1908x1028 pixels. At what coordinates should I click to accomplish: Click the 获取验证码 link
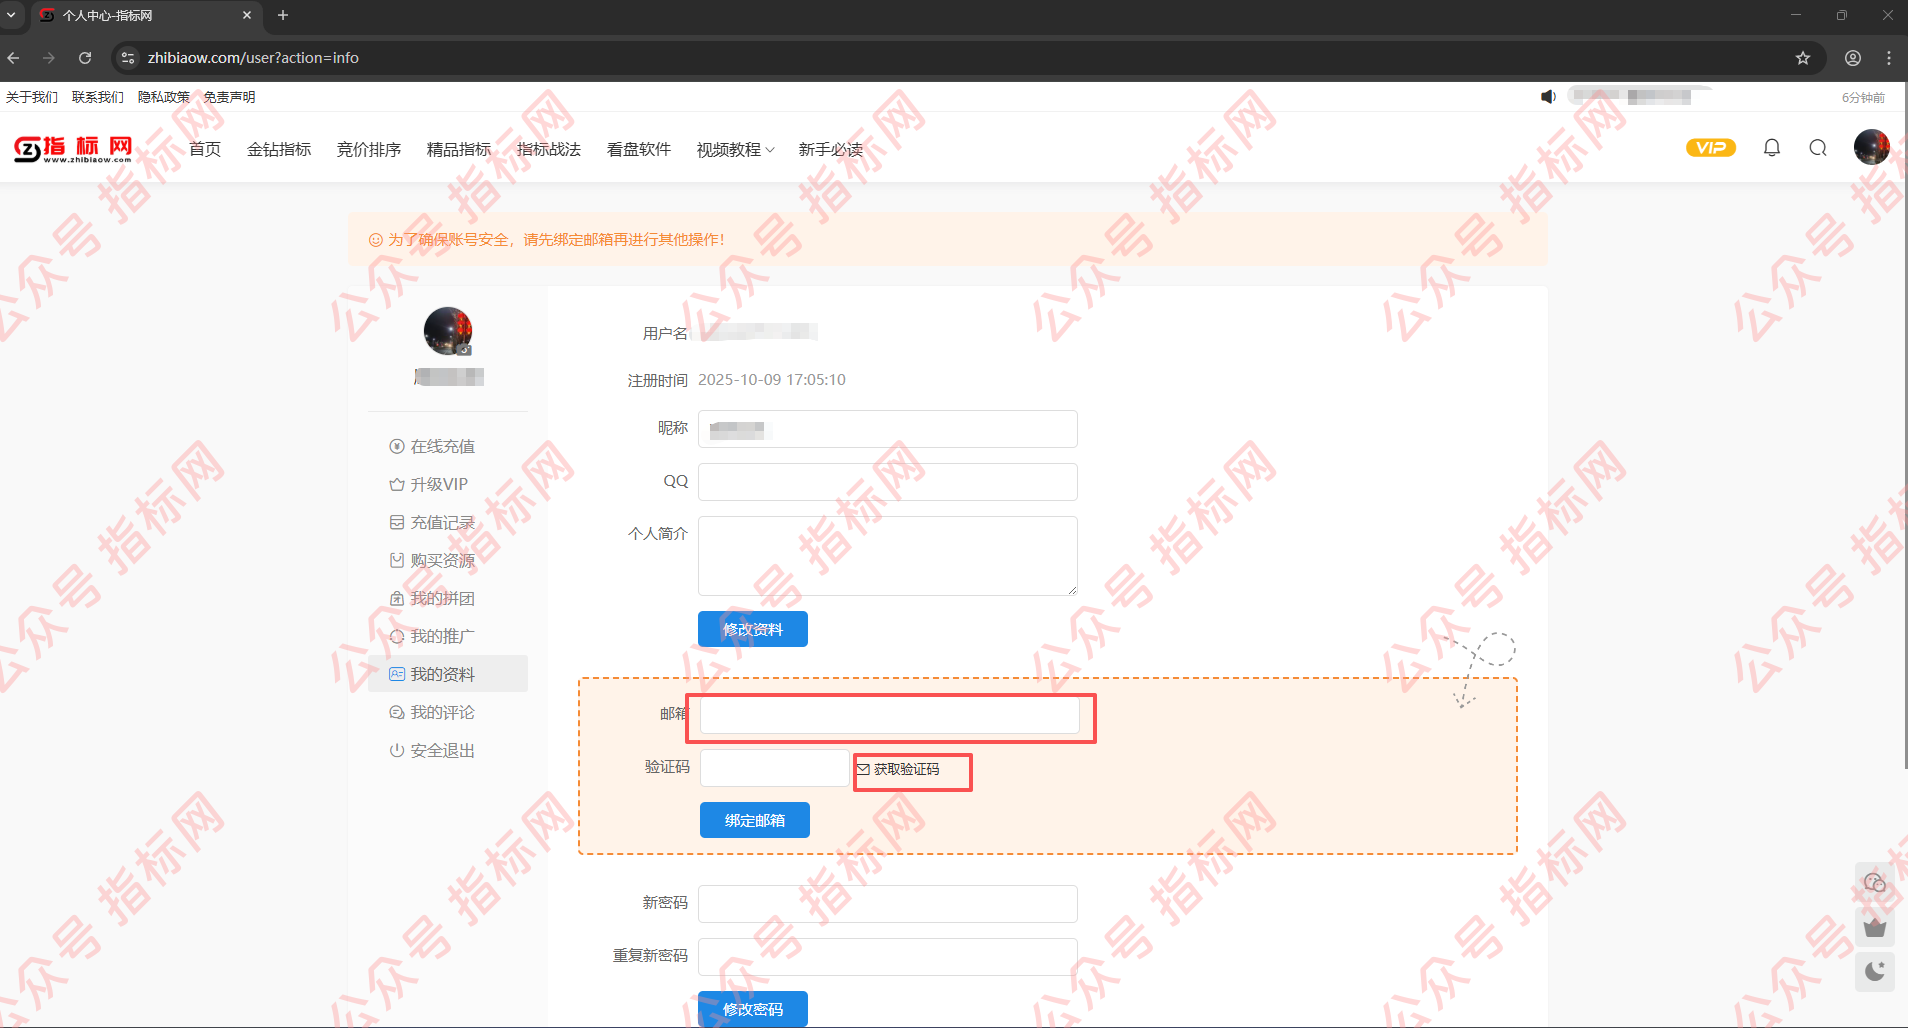[906, 769]
